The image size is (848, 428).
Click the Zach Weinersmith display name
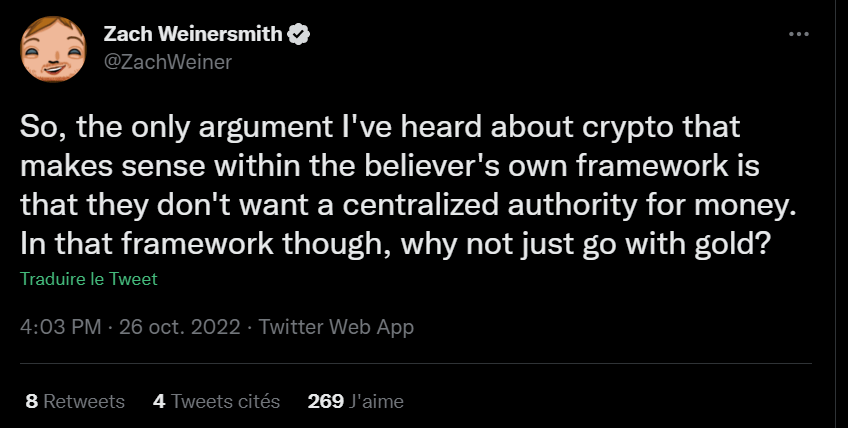pos(193,36)
